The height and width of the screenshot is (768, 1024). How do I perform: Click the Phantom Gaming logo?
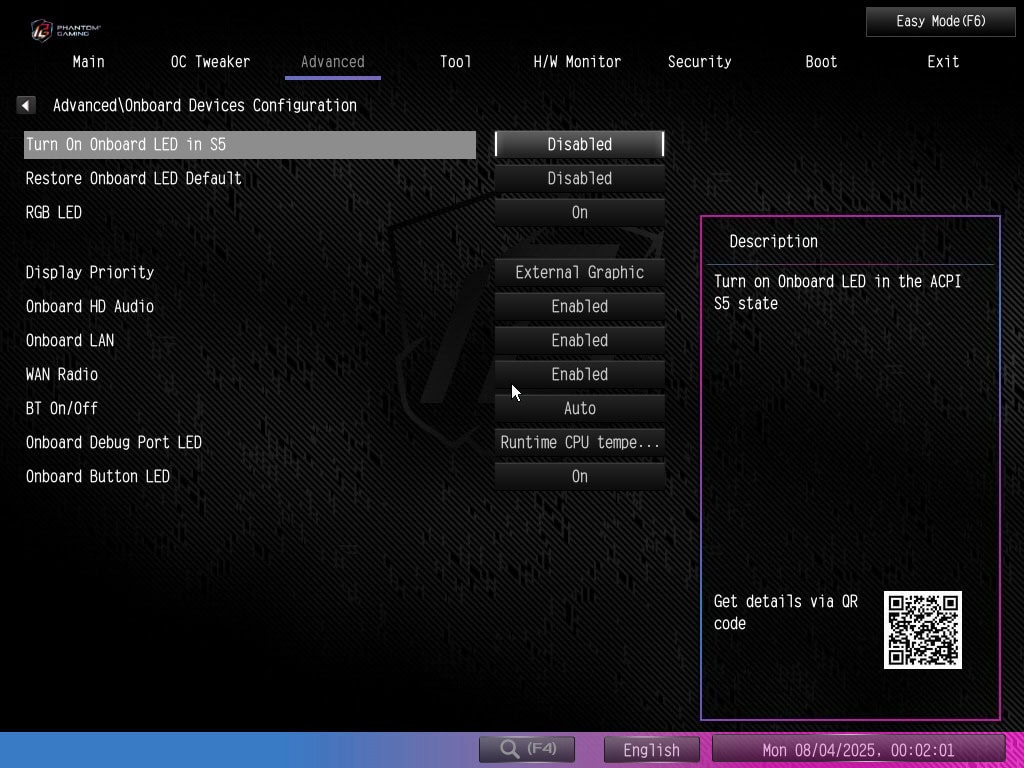click(x=65, y=30)
